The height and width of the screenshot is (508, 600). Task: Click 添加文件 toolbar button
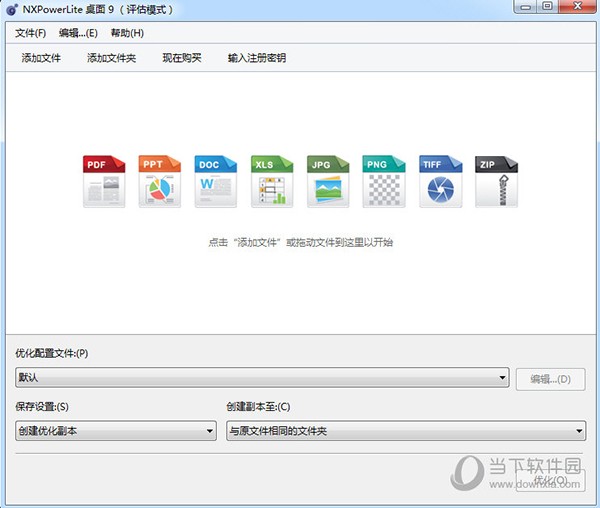click(x=41, y=58)
